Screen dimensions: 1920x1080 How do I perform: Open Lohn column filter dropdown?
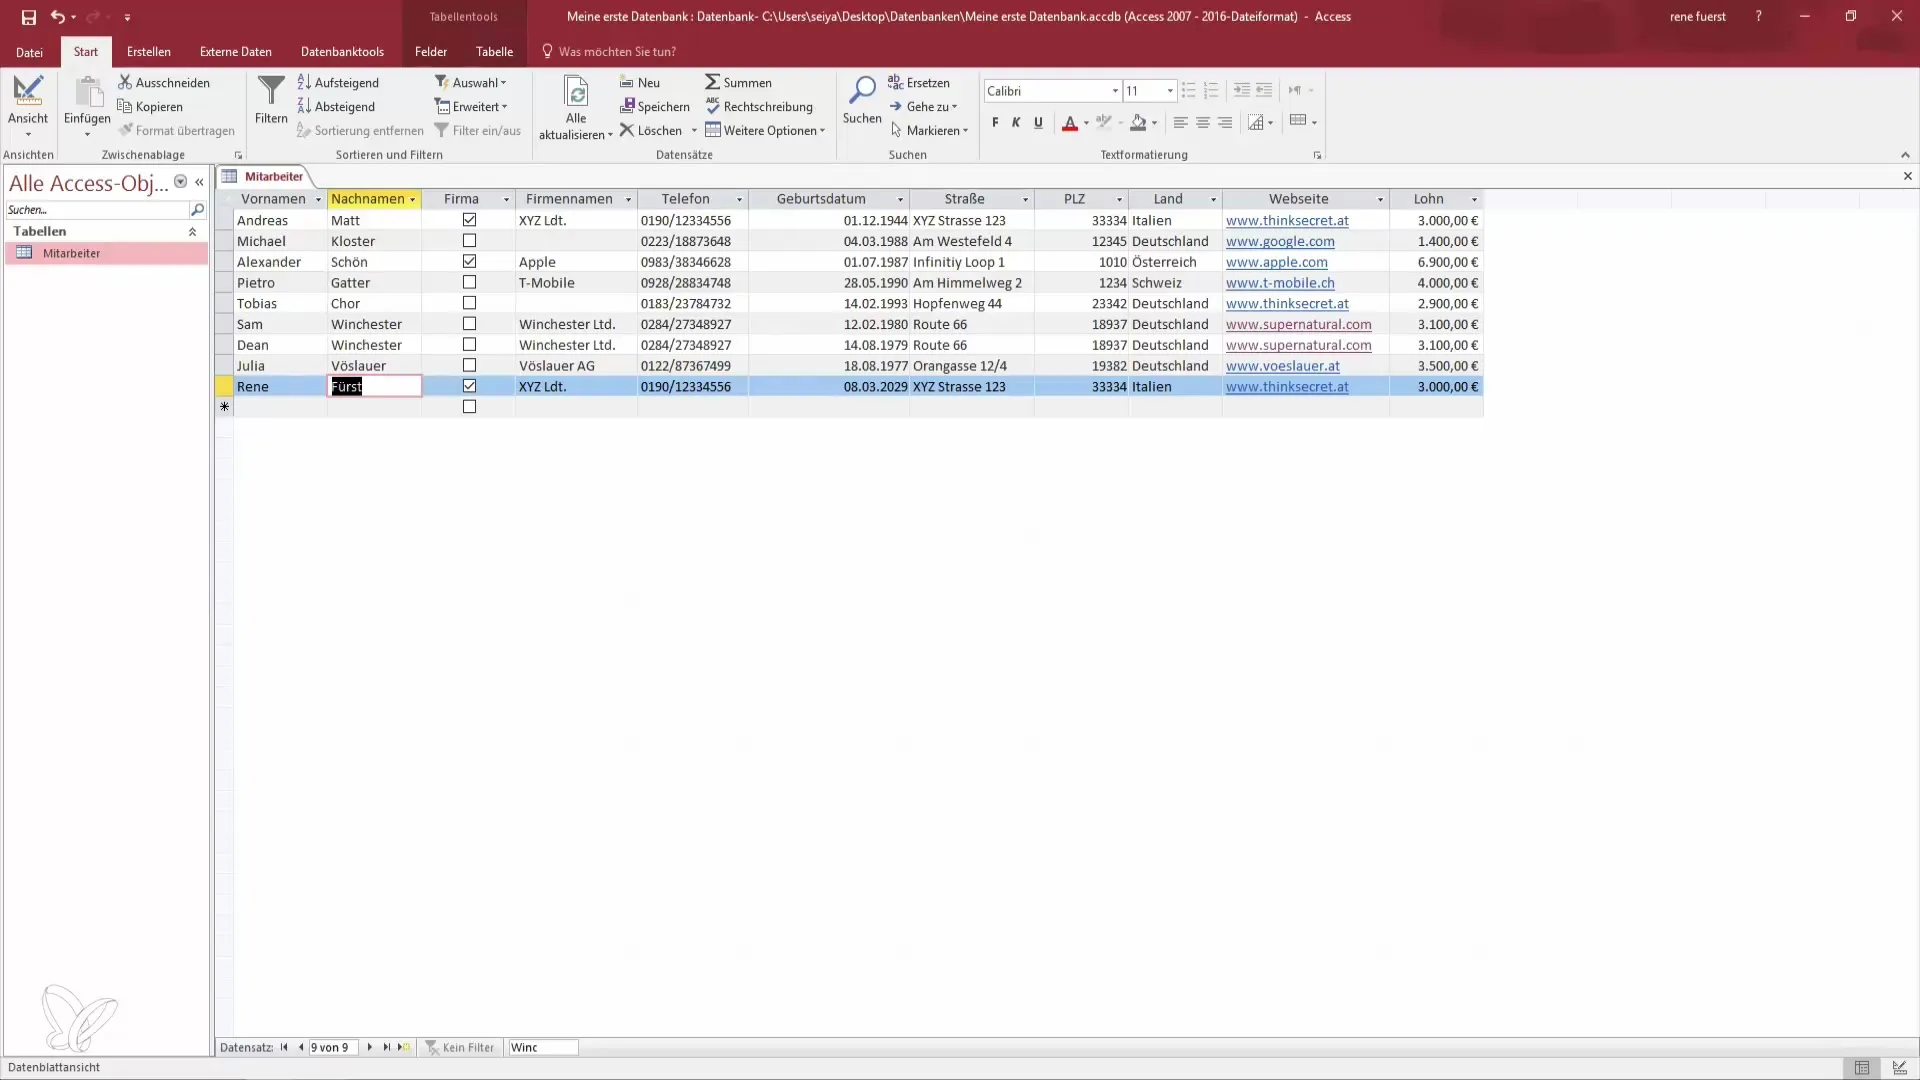1474,200
